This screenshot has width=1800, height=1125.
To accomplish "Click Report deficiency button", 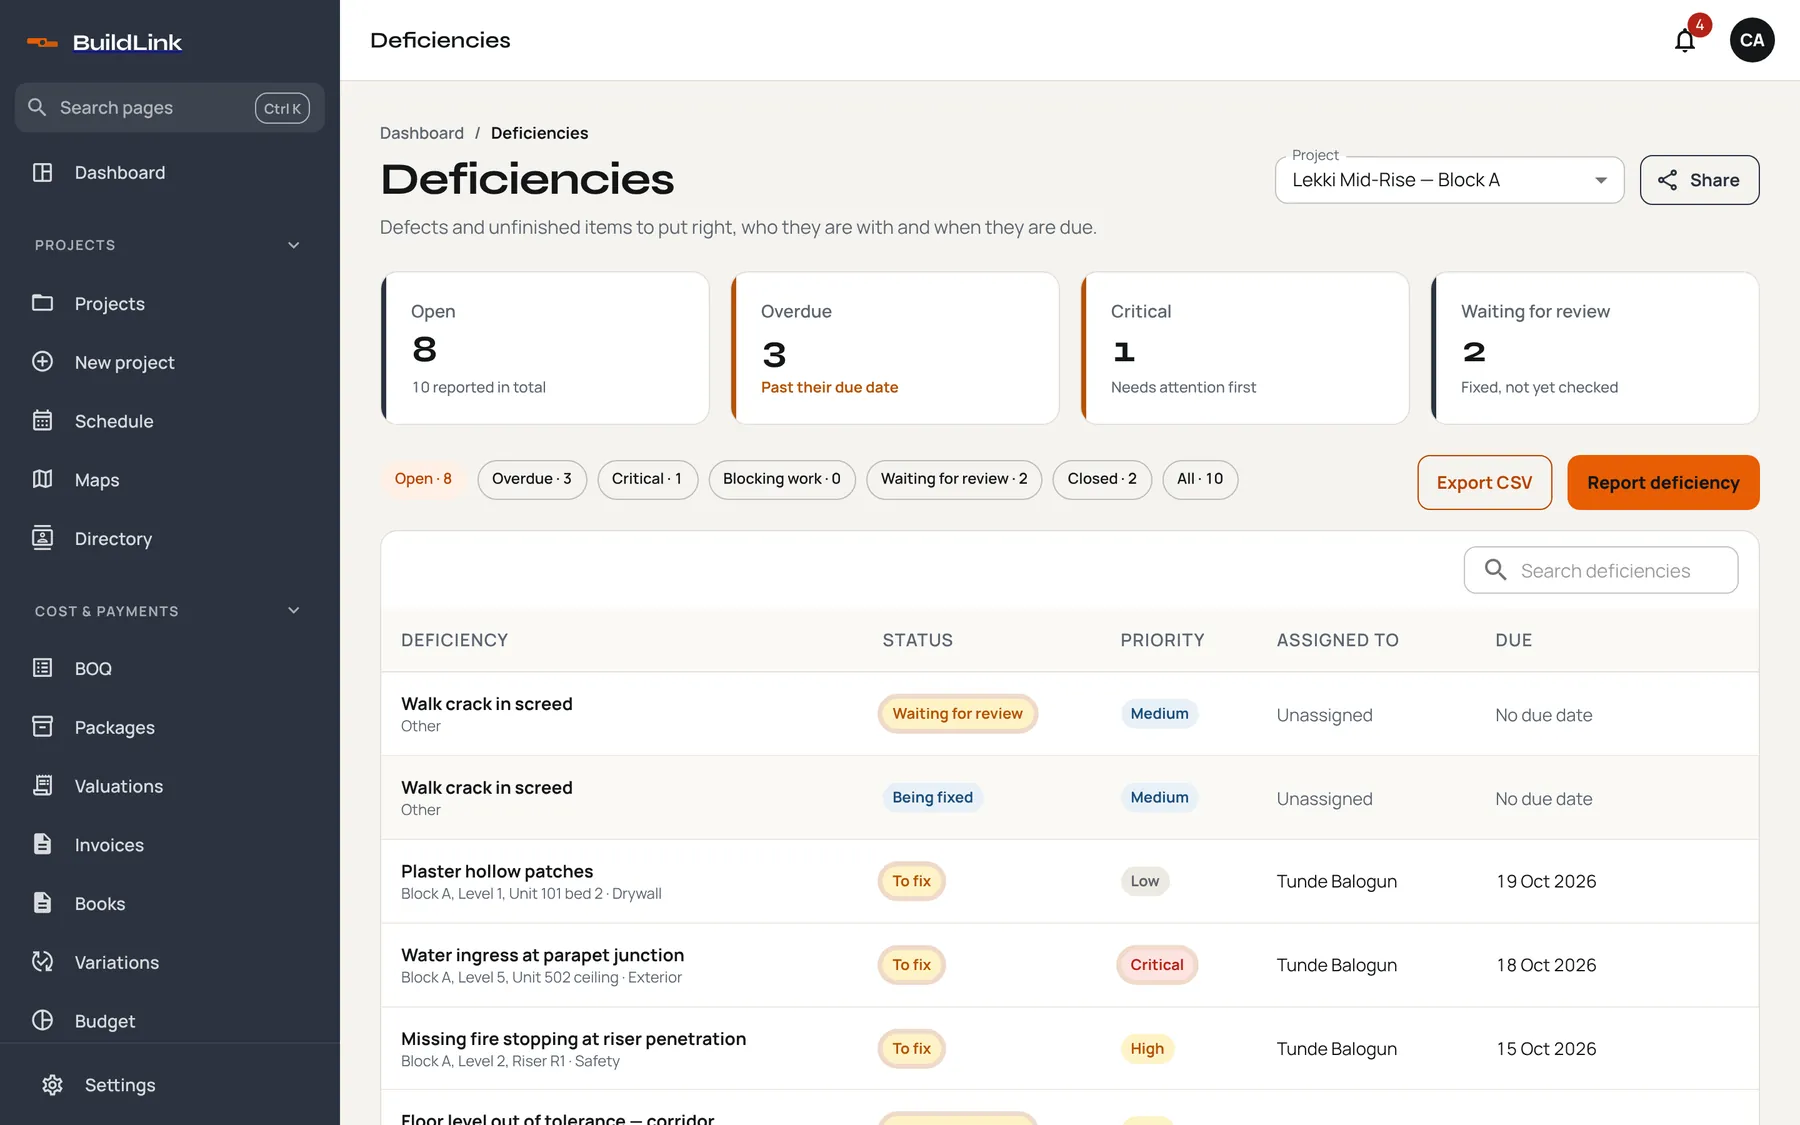I will click(x=1663, y=483).
